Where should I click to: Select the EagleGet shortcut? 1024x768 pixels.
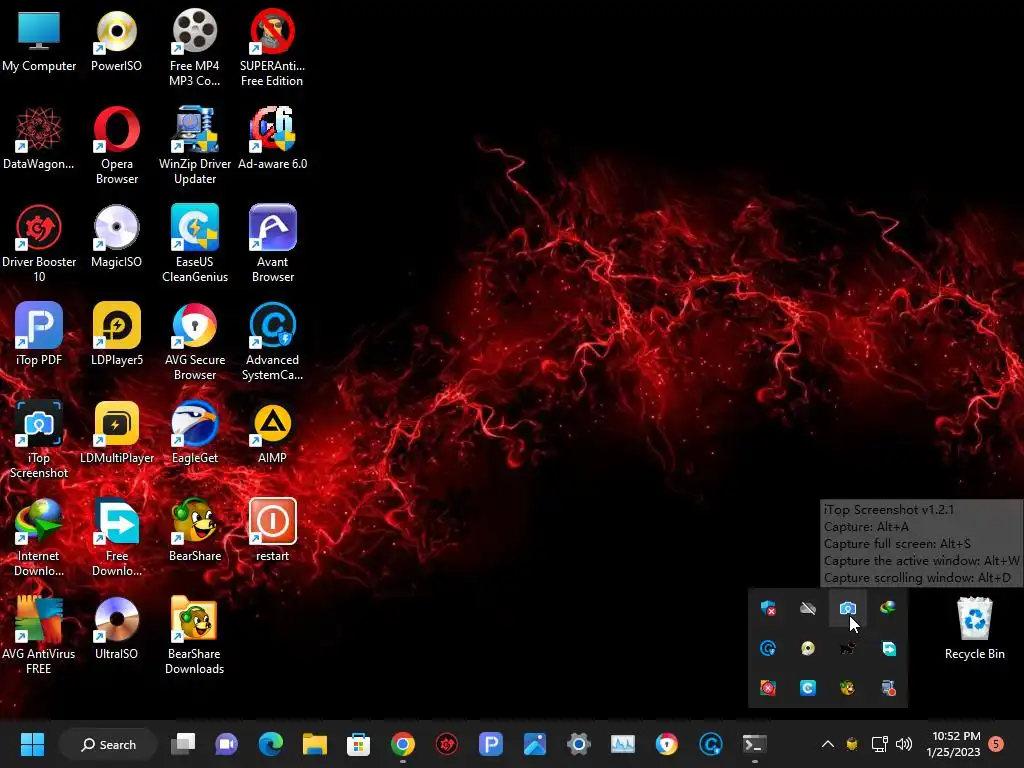[x=195, y=433]
